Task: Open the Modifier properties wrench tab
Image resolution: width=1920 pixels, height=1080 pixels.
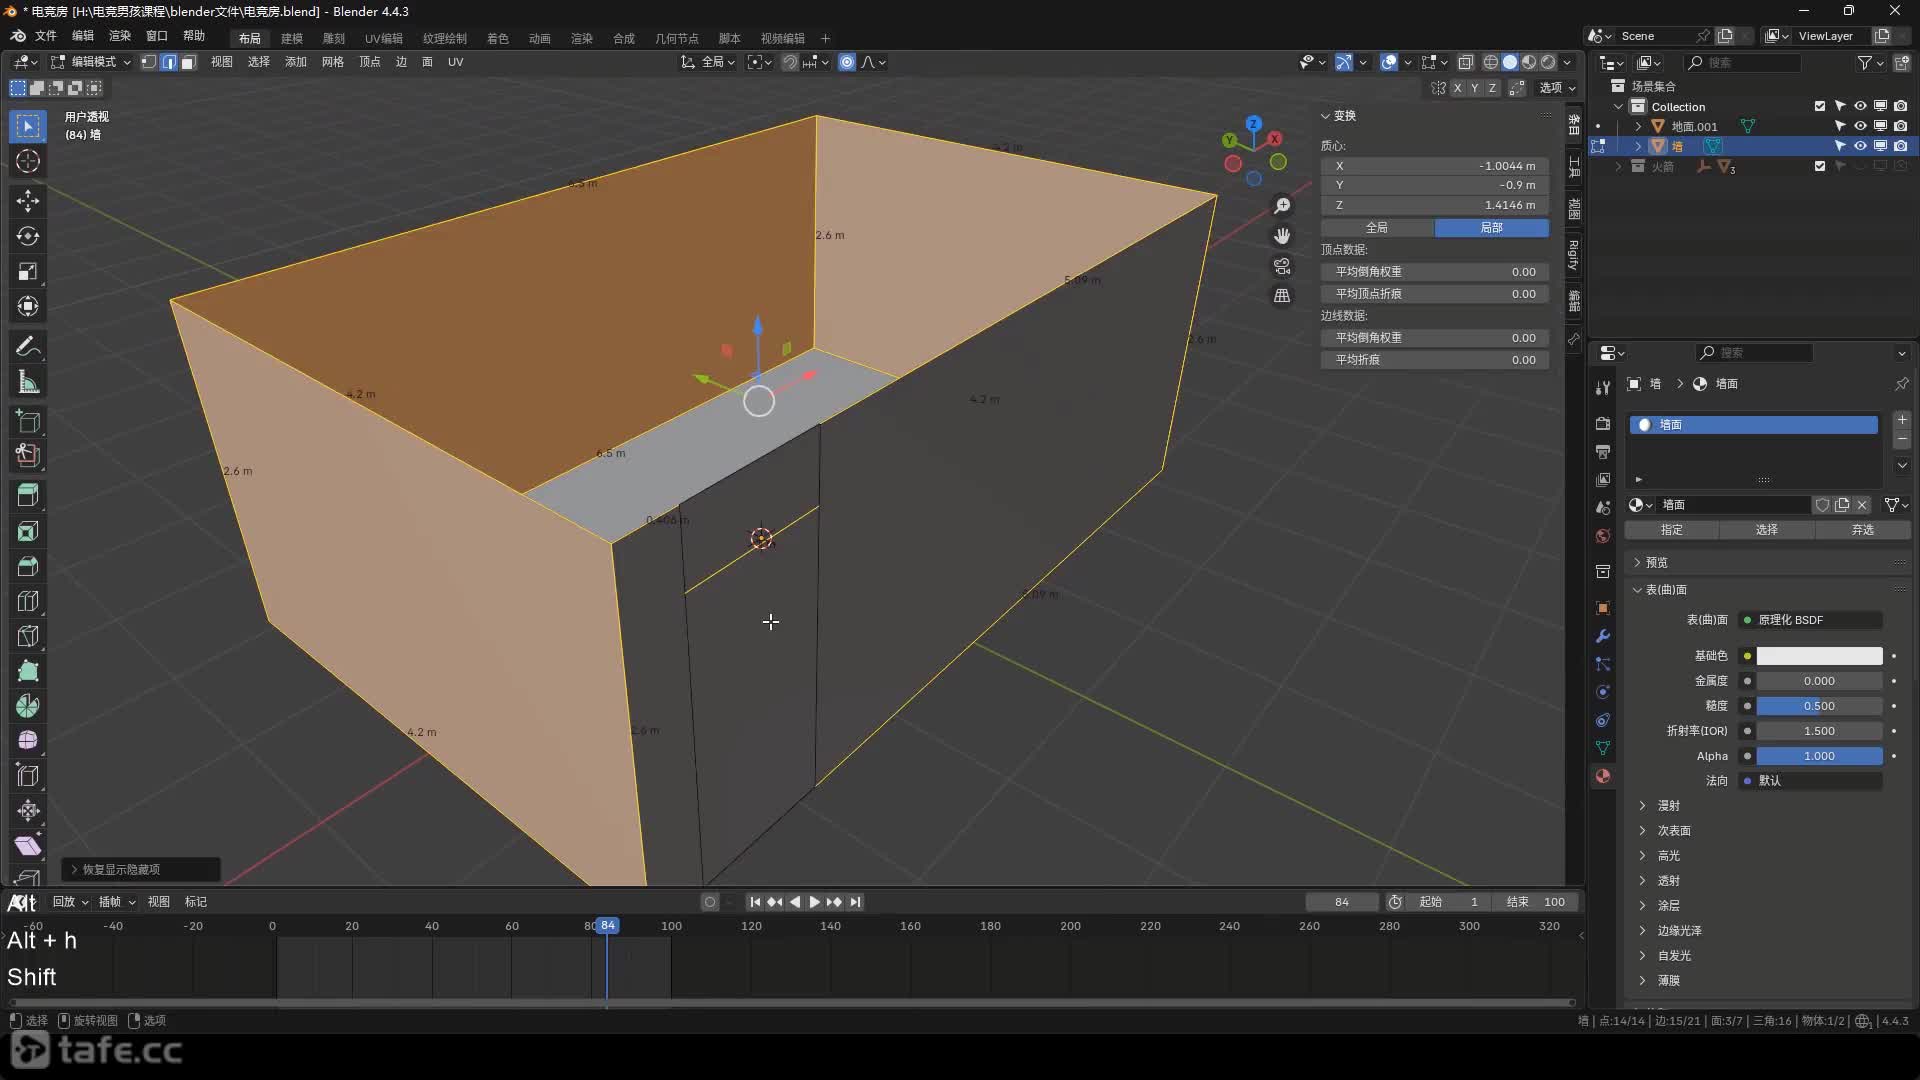Action: tap(1603, 636)
